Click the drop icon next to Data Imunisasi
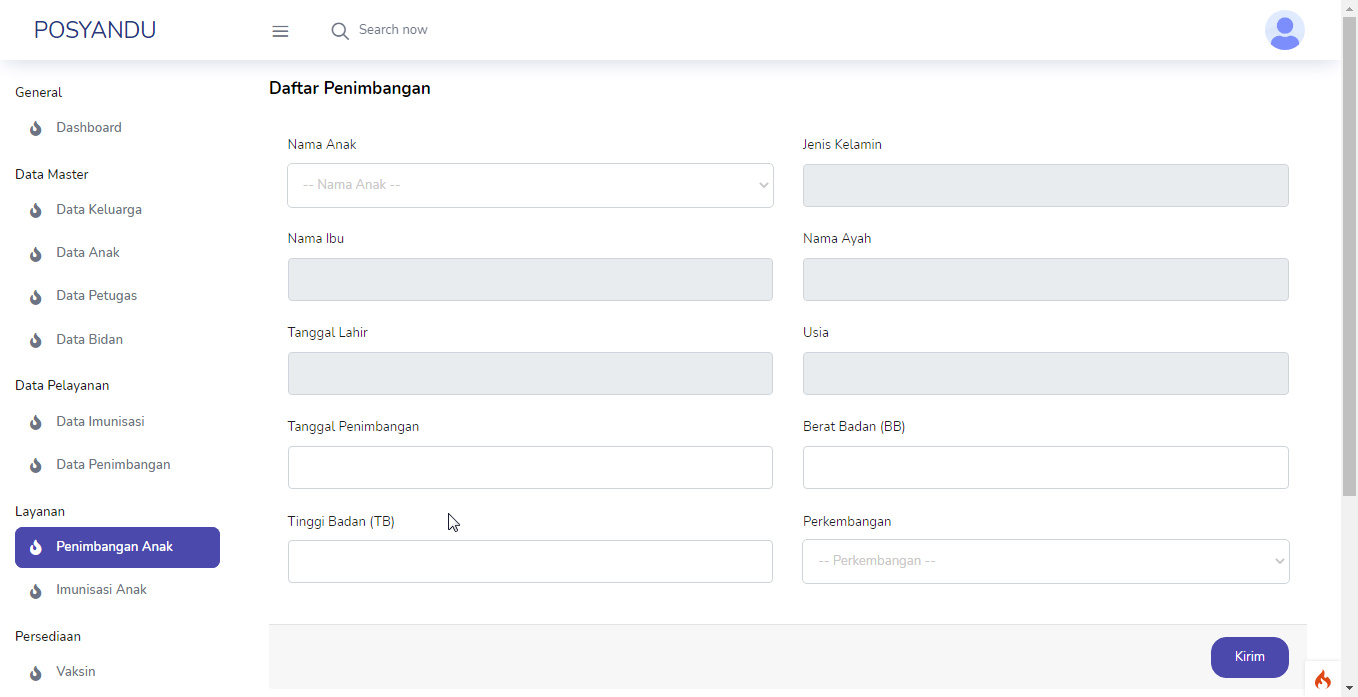Screen dimensions: 1358x697 pos(35,421)
